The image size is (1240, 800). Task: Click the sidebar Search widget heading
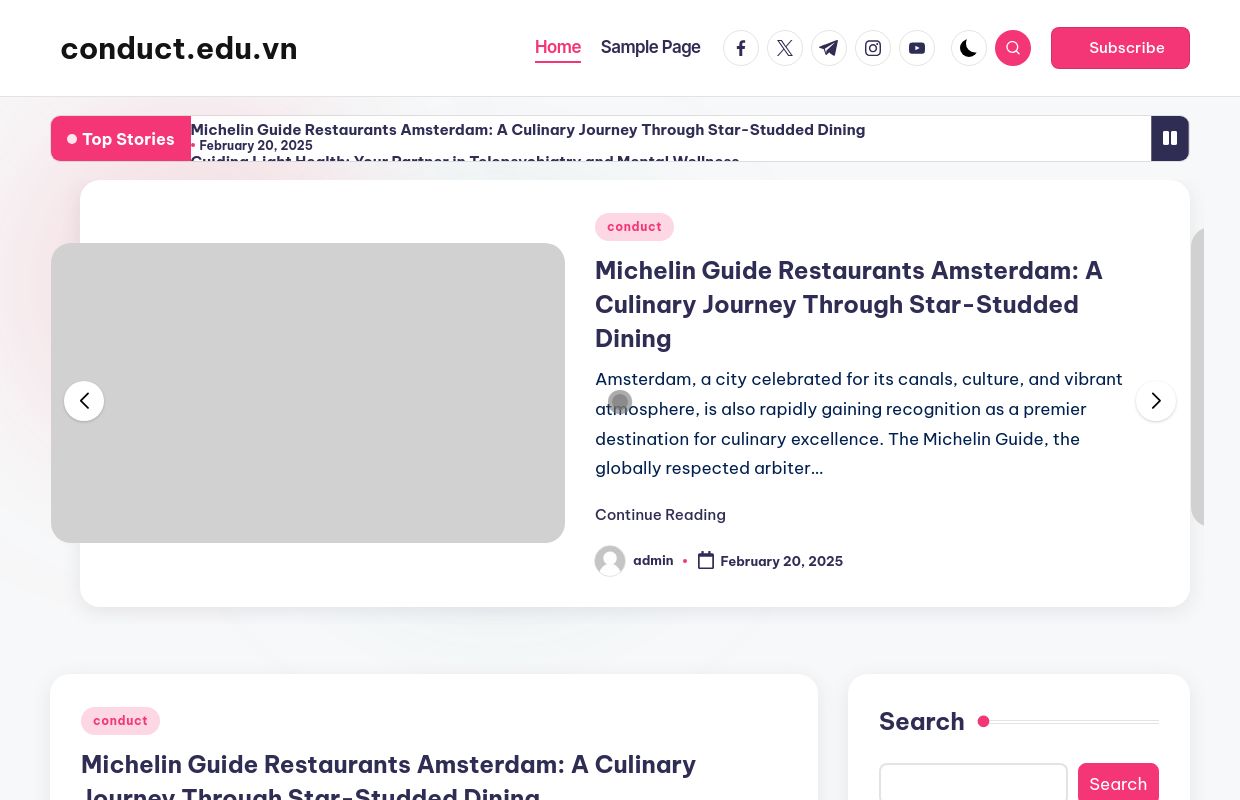coord(922,722)
